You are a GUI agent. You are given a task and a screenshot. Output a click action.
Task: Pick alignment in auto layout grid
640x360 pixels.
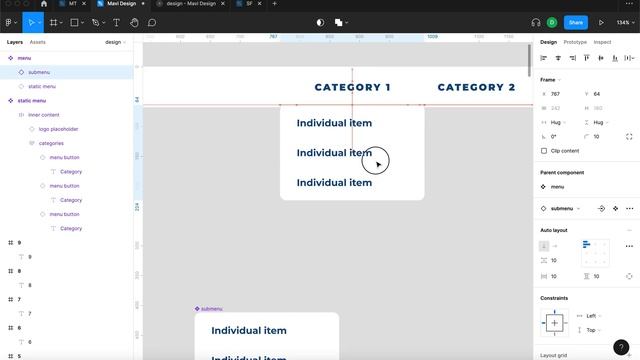coord(595,253)
